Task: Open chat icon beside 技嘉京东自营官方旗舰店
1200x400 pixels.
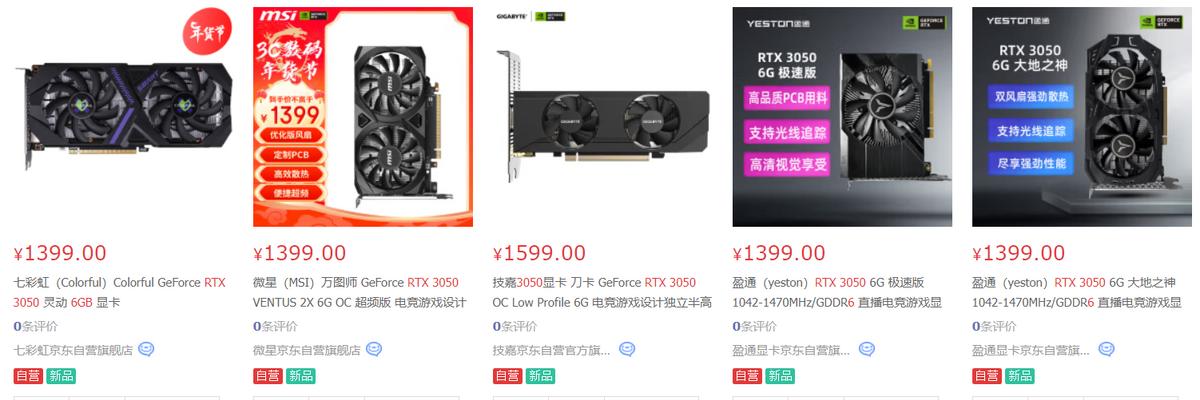Action: 627,350
